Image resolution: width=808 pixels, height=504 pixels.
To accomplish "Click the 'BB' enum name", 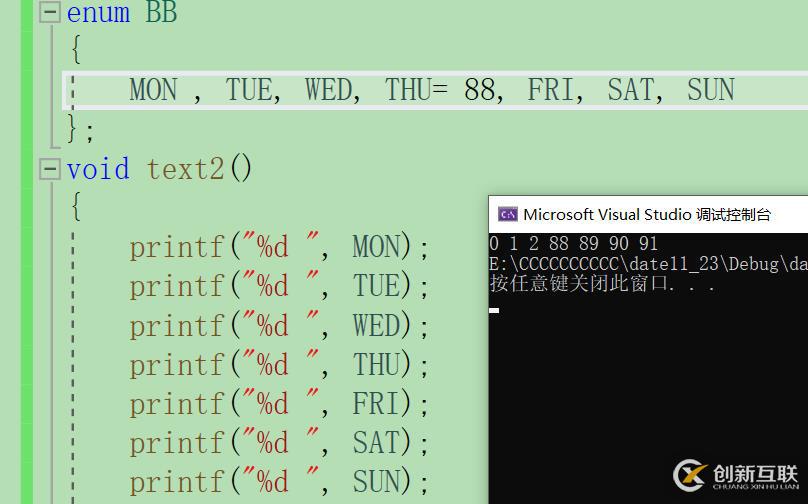I will point(161,12).
